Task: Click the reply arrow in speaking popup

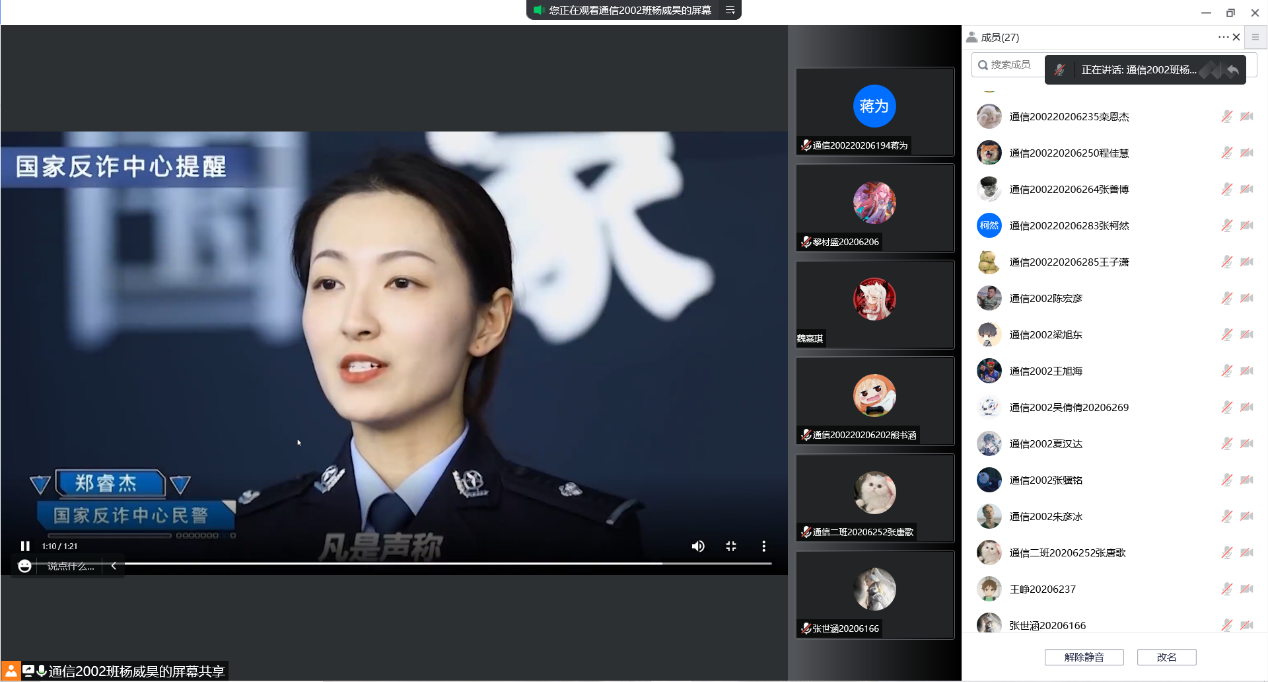Action: 1233,70
